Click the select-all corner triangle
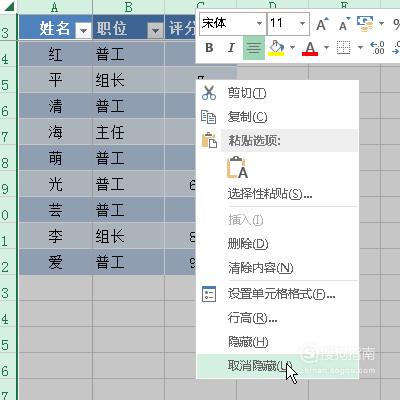400x400 pixels. [x=8, y=6]
